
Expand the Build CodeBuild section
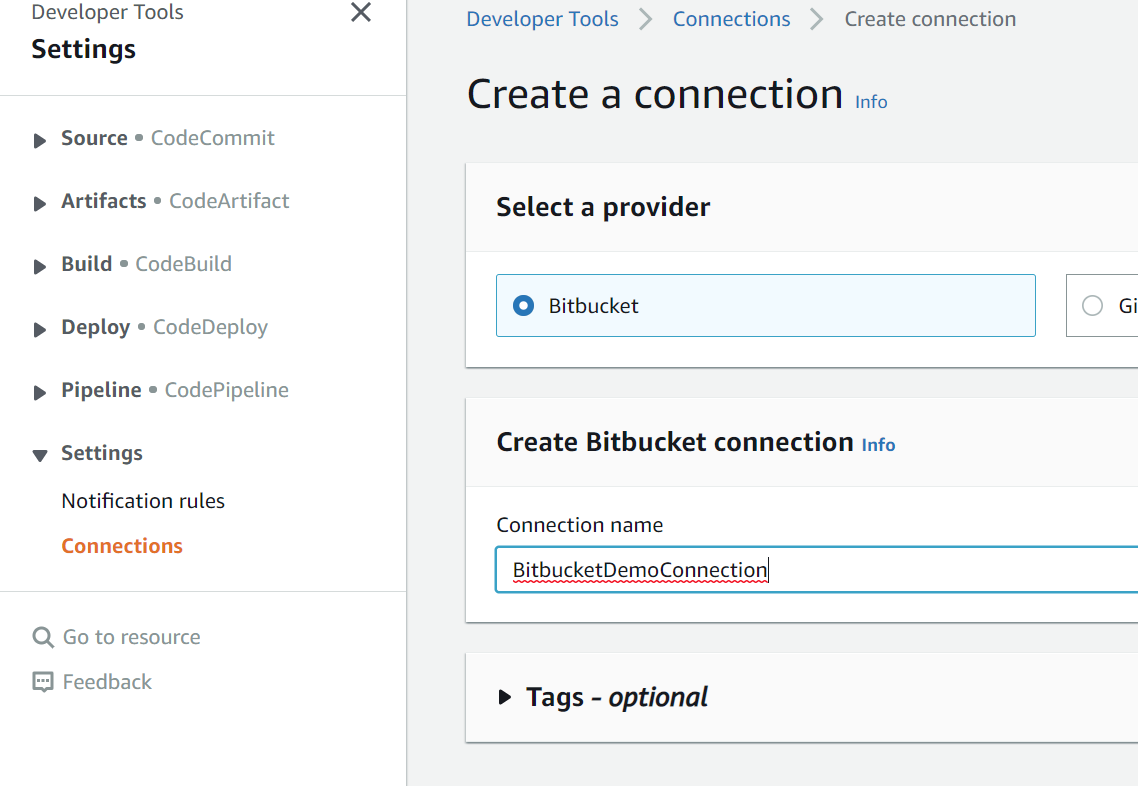point(40,266)
